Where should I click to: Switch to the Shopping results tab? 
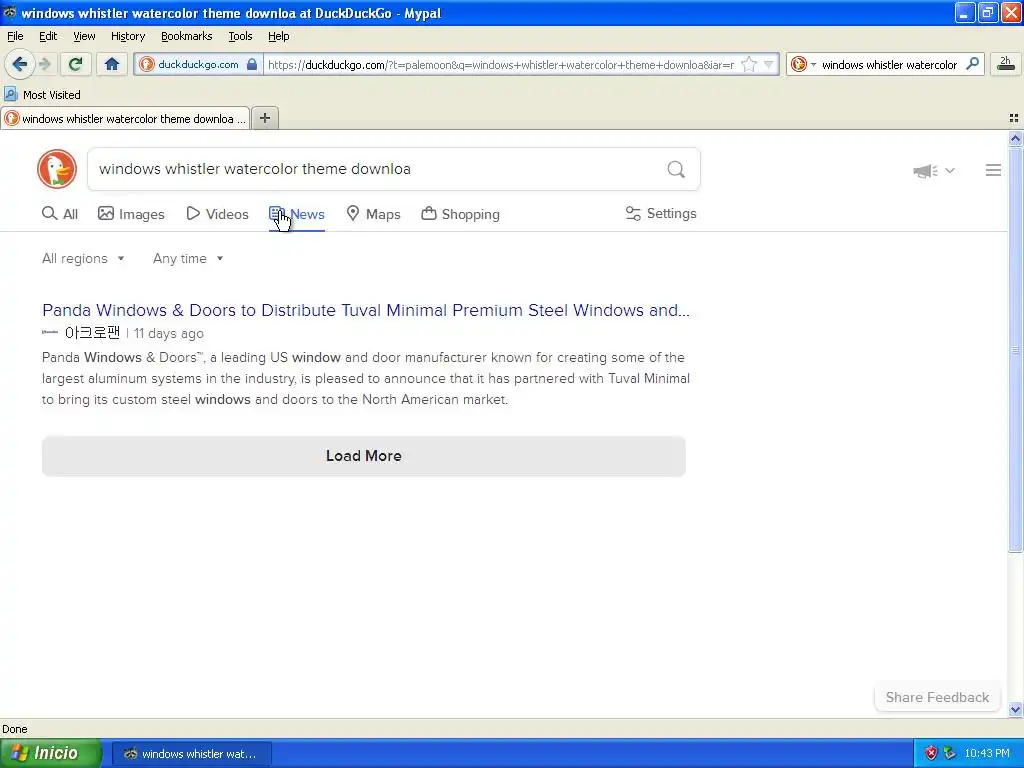(460, 214)
